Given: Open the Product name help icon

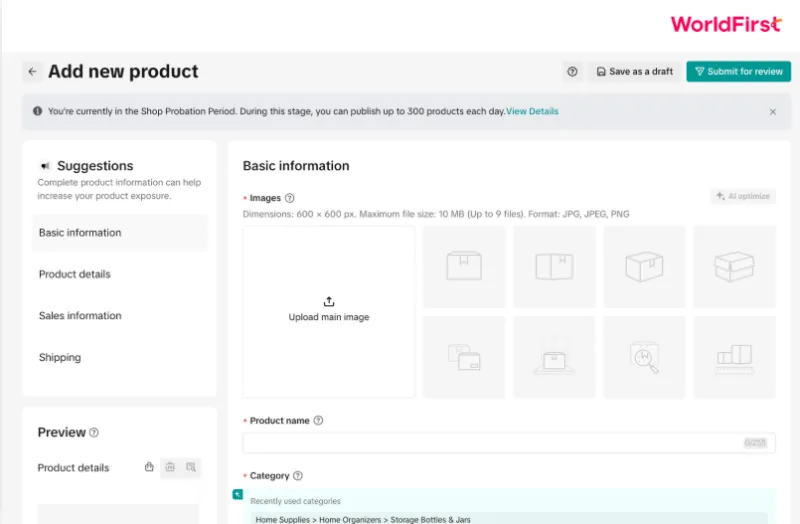Looking at the screenshot, I should [318, 420].
